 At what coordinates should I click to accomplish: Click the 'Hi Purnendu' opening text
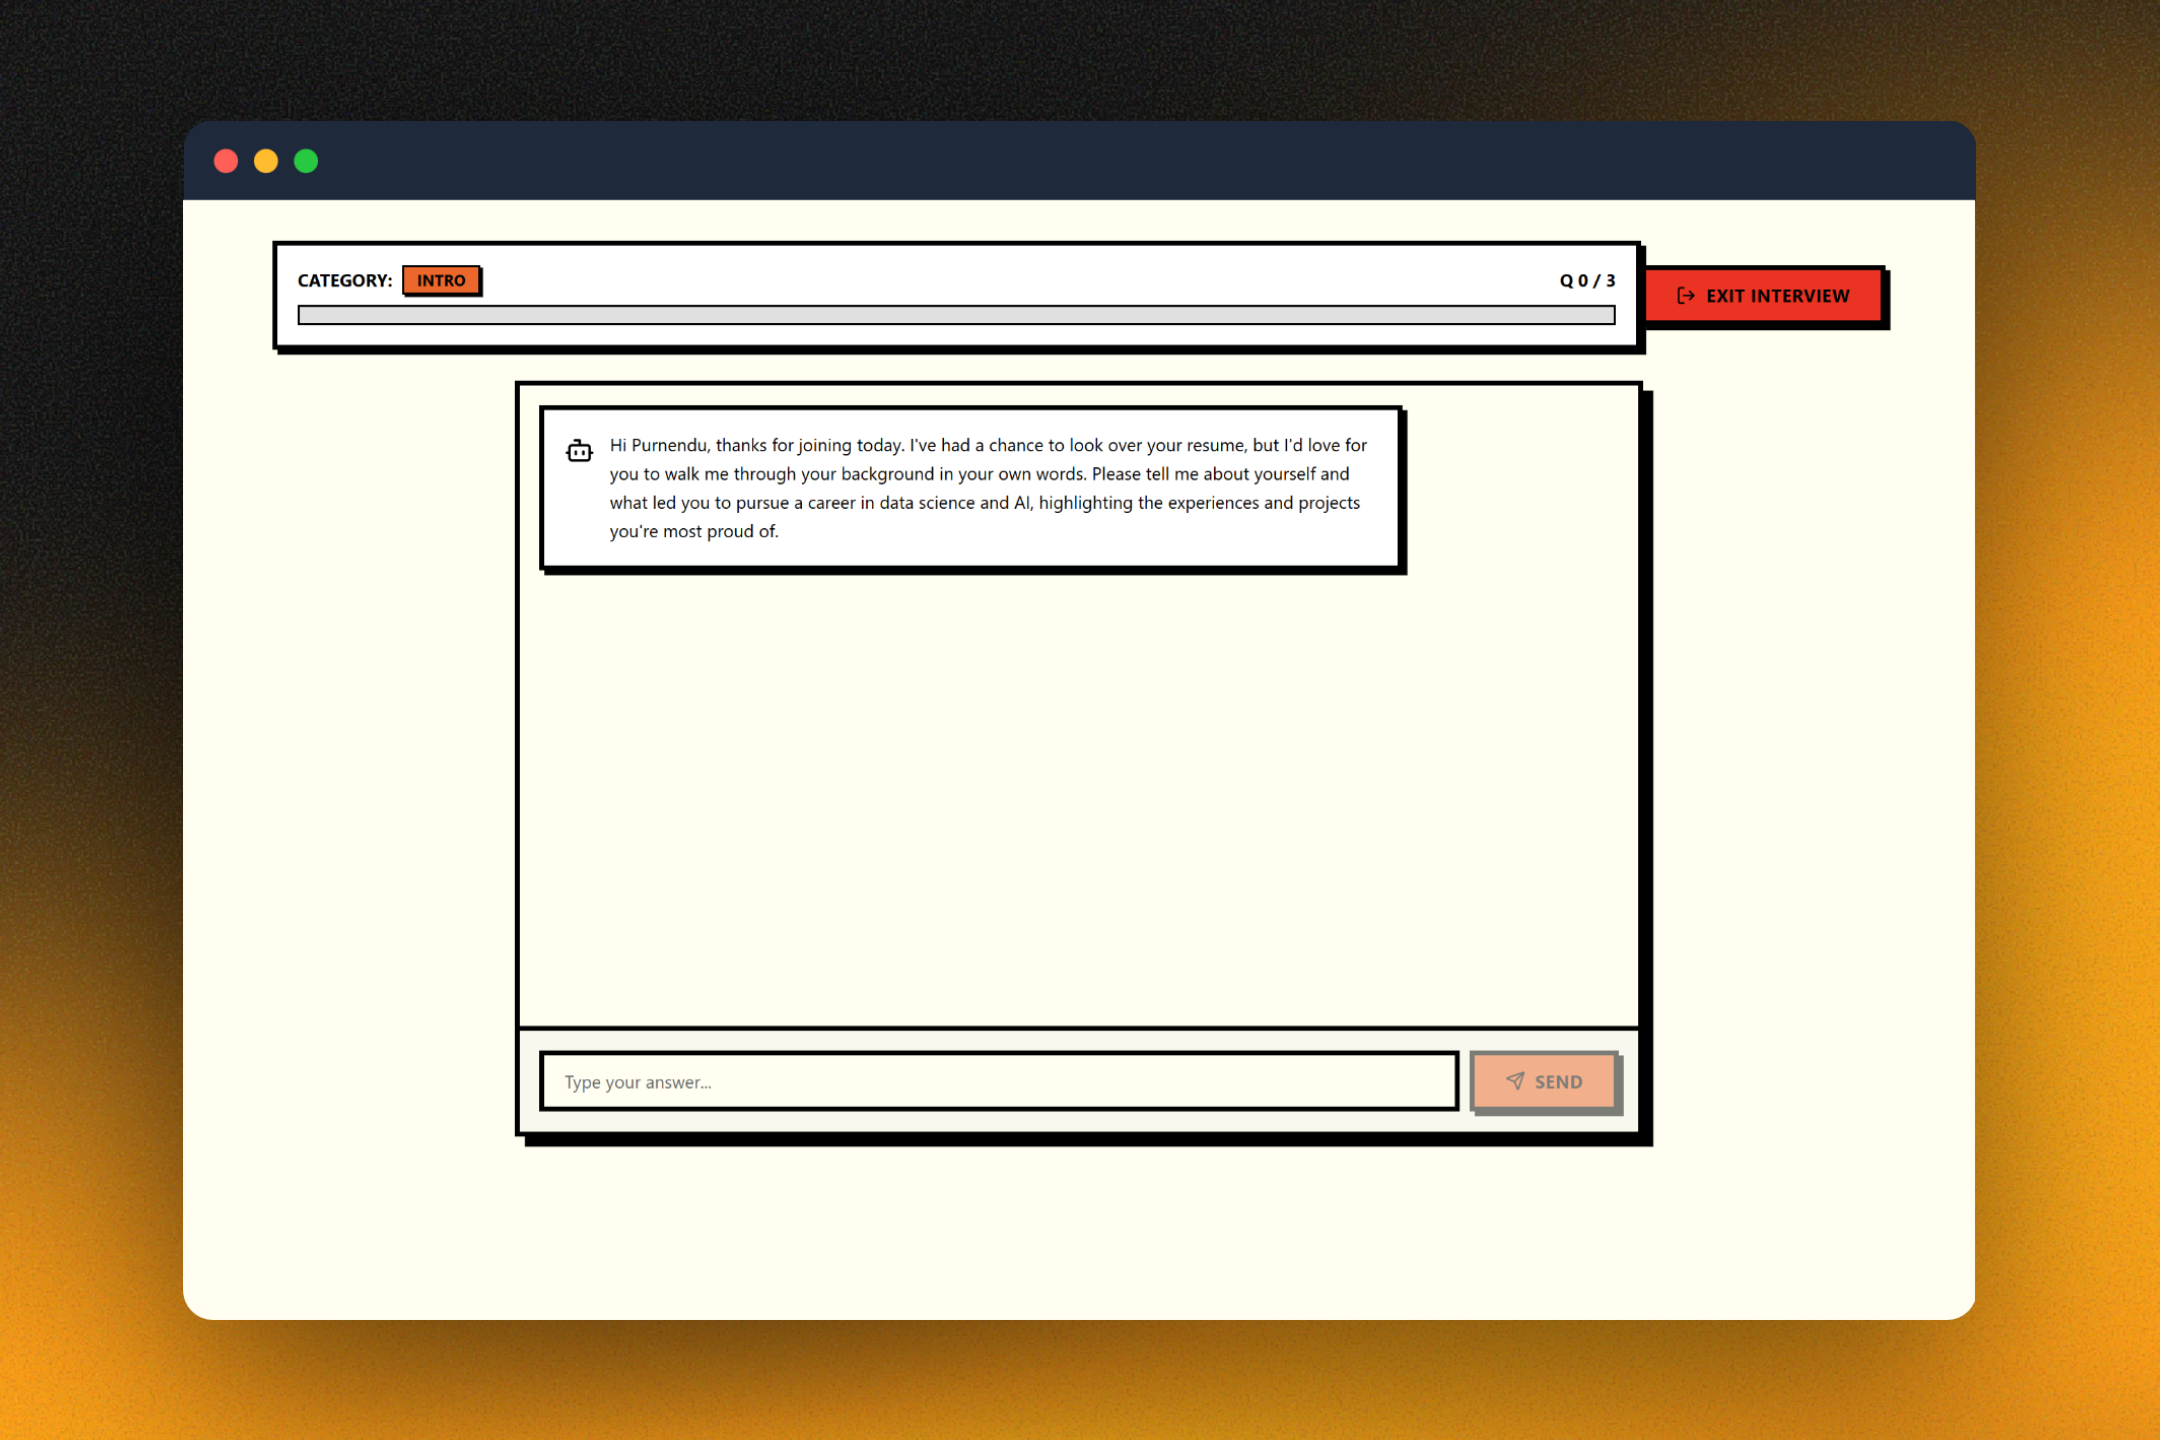(659, 445)
